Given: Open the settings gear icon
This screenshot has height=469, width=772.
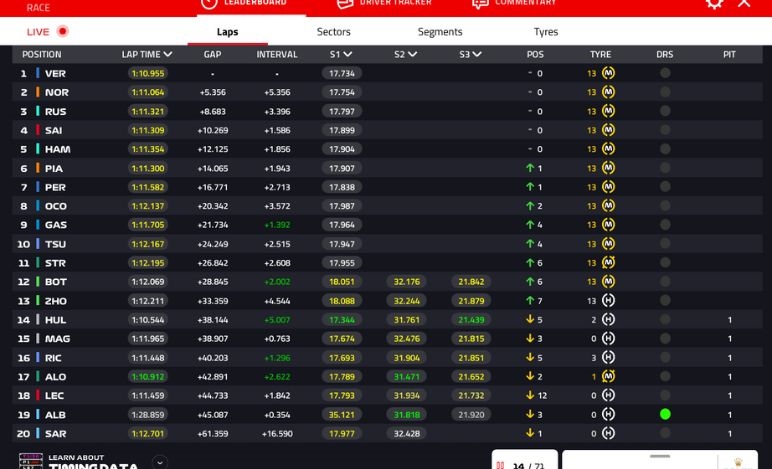Looking at the screenshot, I should (x=714, y=3).
